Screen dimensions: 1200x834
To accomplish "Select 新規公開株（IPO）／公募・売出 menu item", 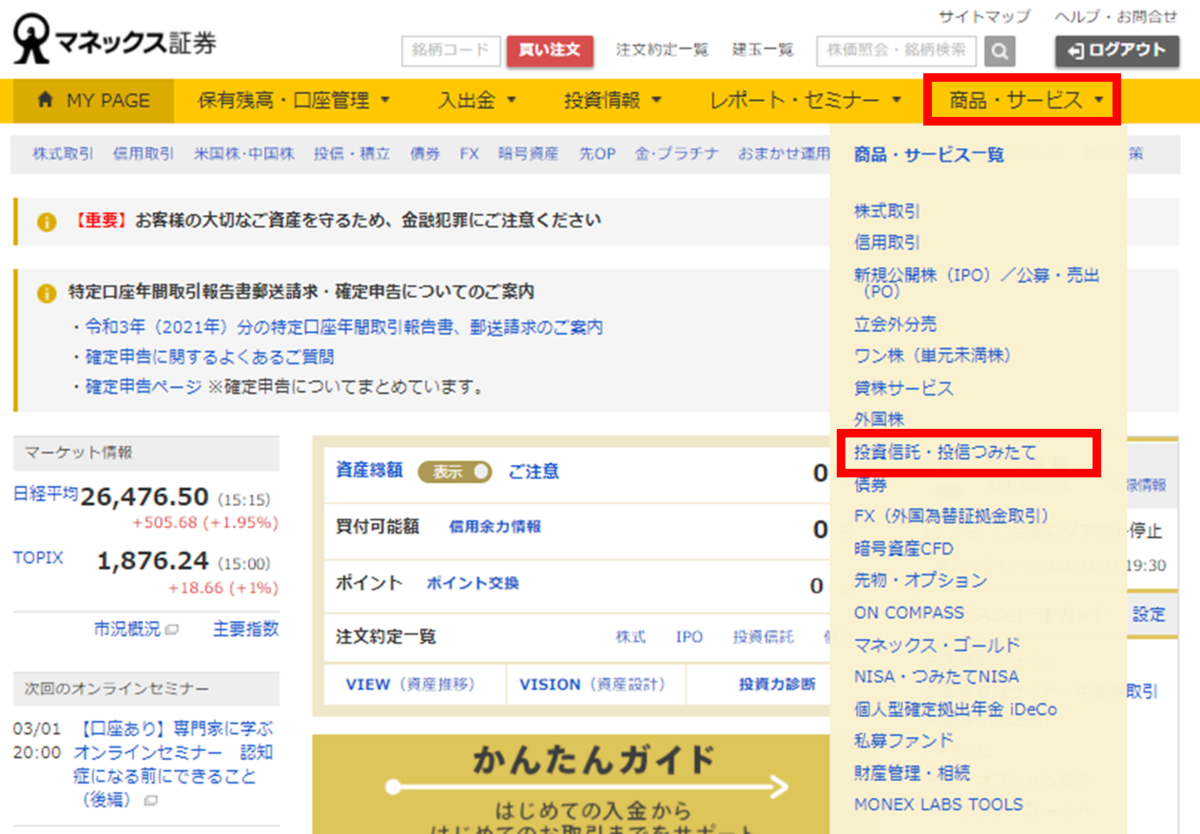I will 976,283.
